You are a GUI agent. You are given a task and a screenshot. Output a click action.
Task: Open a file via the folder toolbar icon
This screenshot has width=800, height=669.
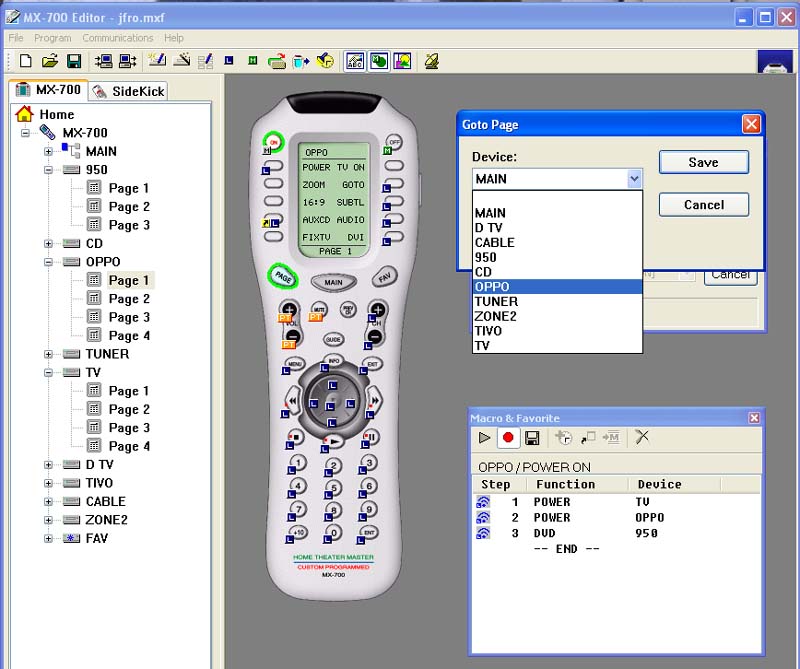point(49,61)
